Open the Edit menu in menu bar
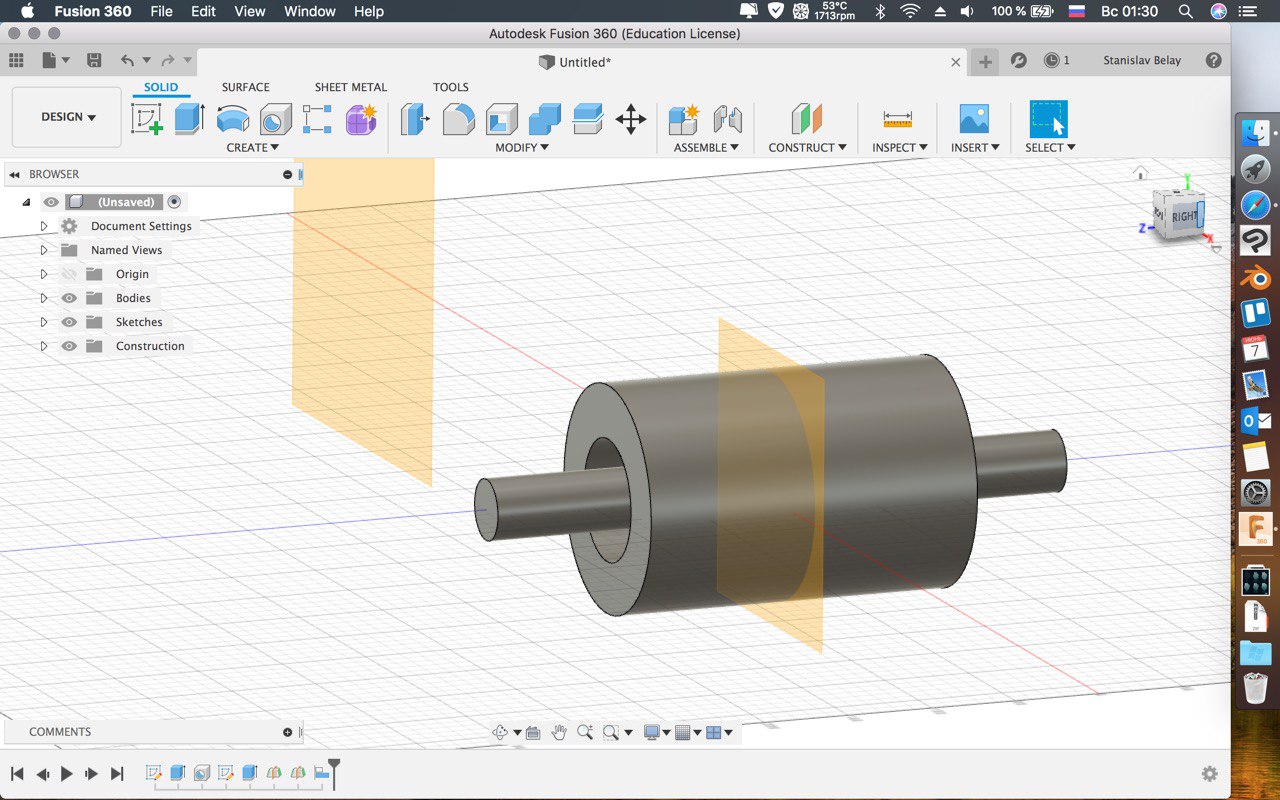Viewport: 1280px width, 800px height. 203,11
